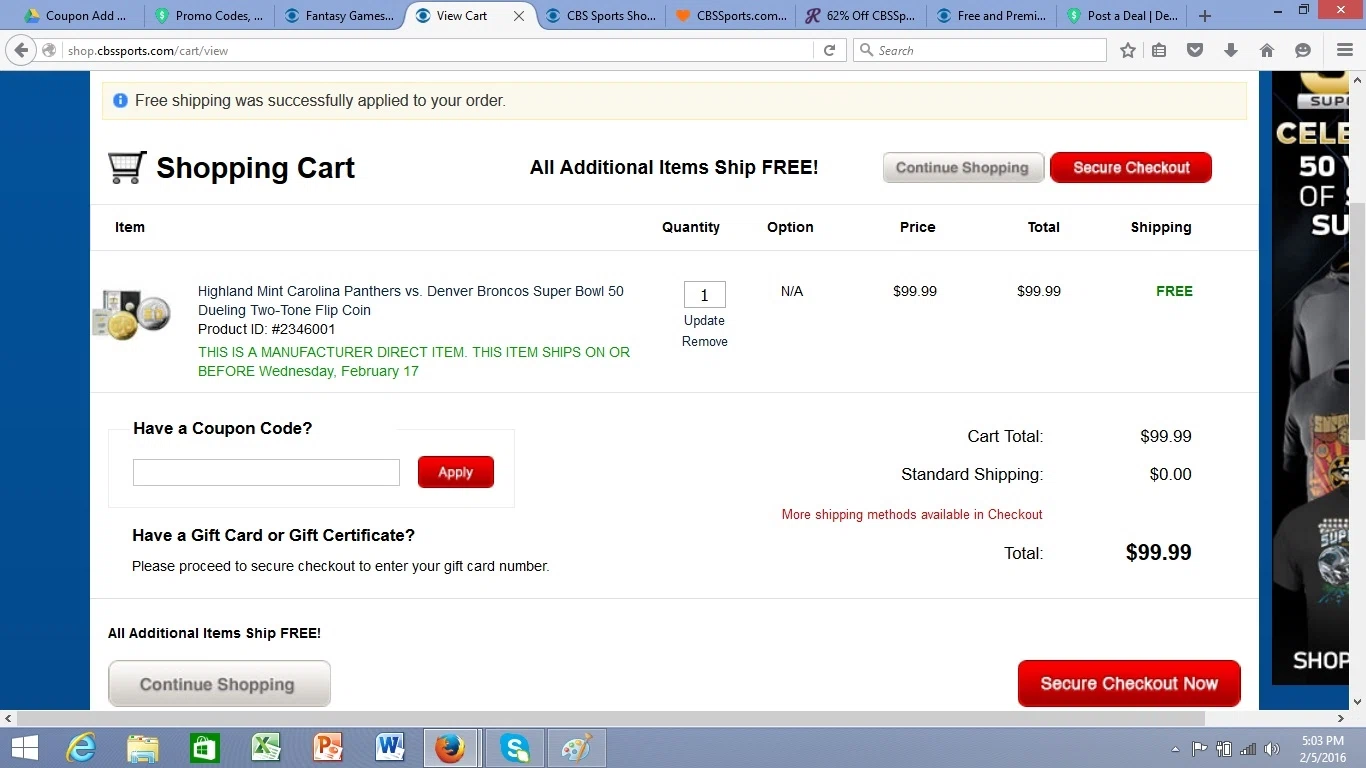Open the Downloads arrow icon

pos(1231,50)
